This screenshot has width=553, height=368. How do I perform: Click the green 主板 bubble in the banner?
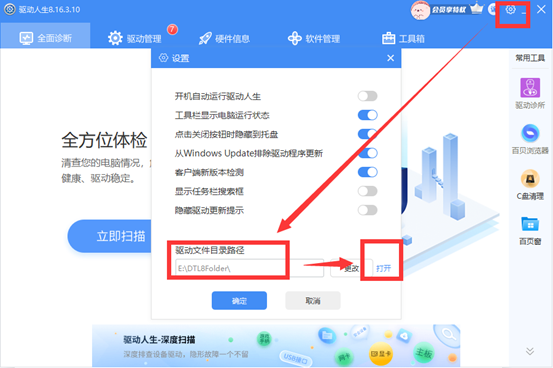click(x=424, y=352)
